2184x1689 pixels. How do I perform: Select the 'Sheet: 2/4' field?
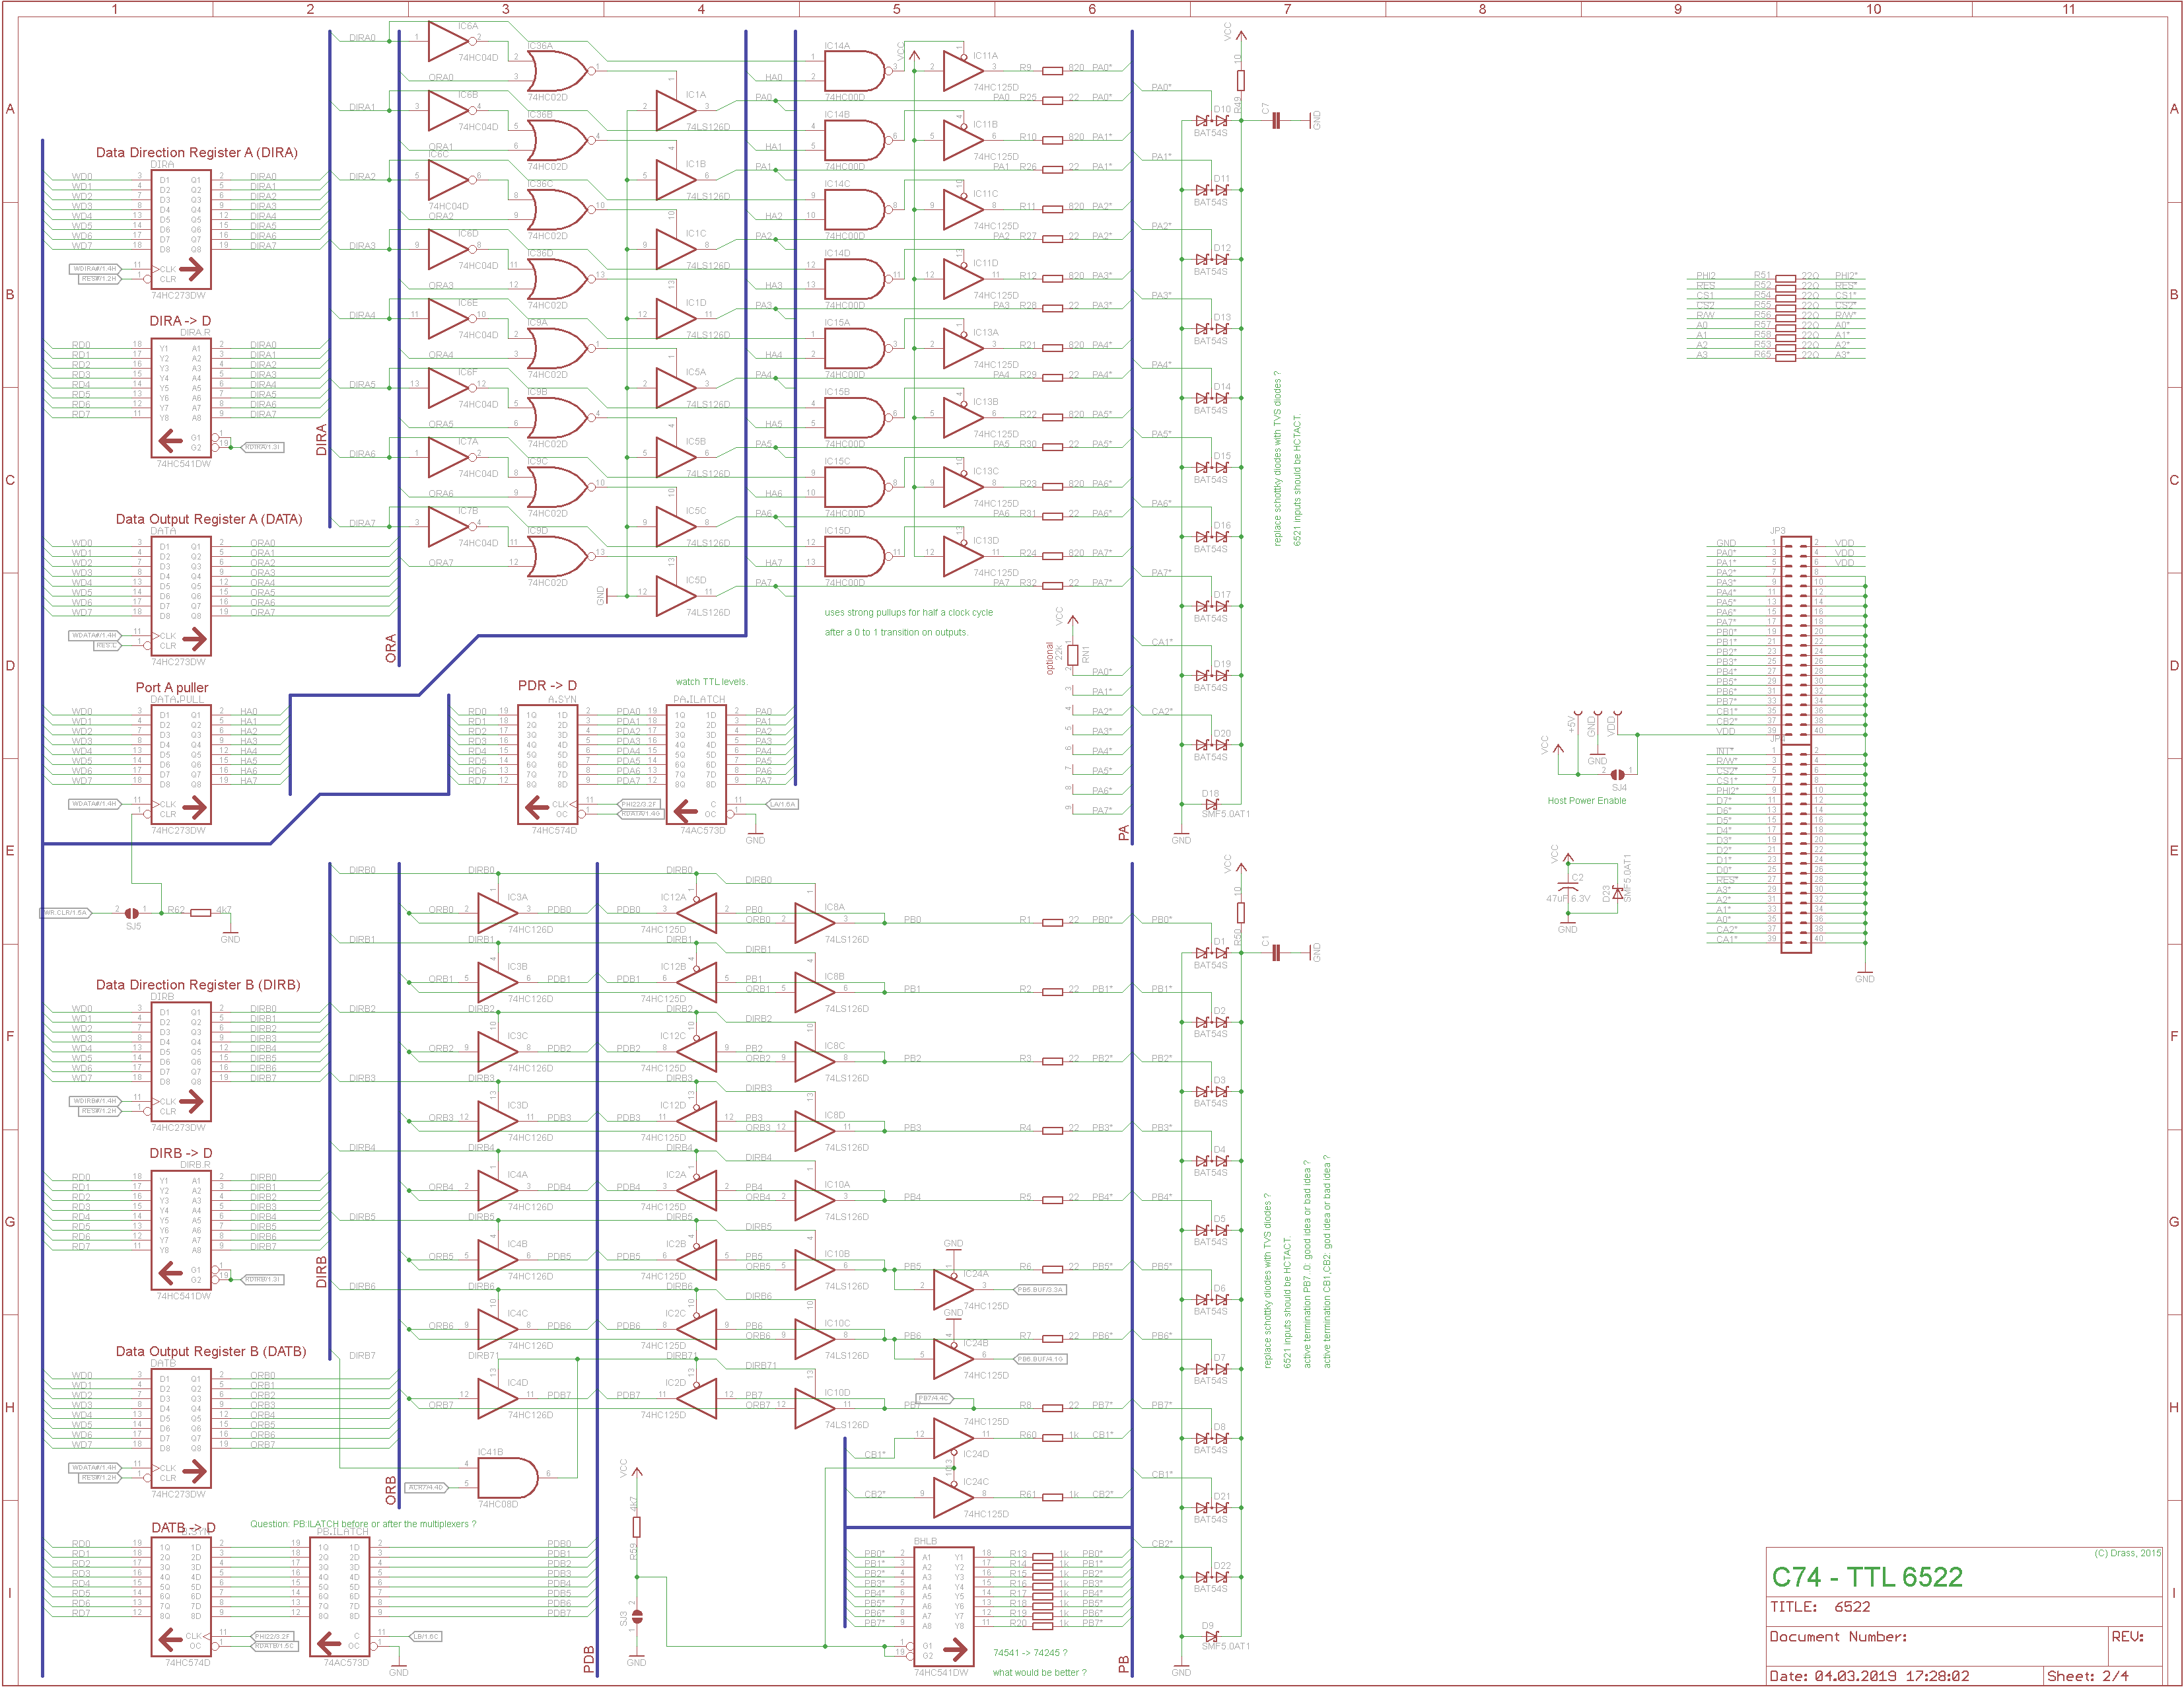(x=2087, y=1676)
